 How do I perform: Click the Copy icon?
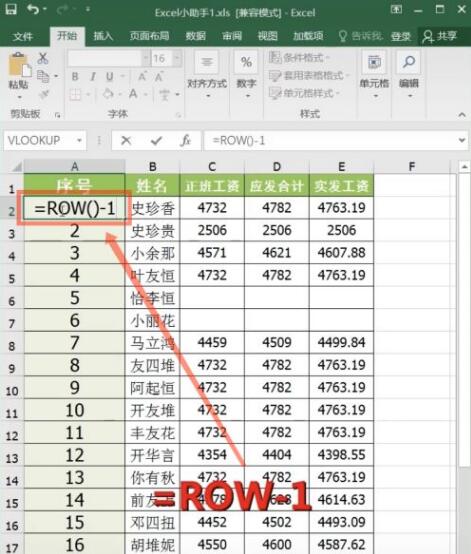43,76
